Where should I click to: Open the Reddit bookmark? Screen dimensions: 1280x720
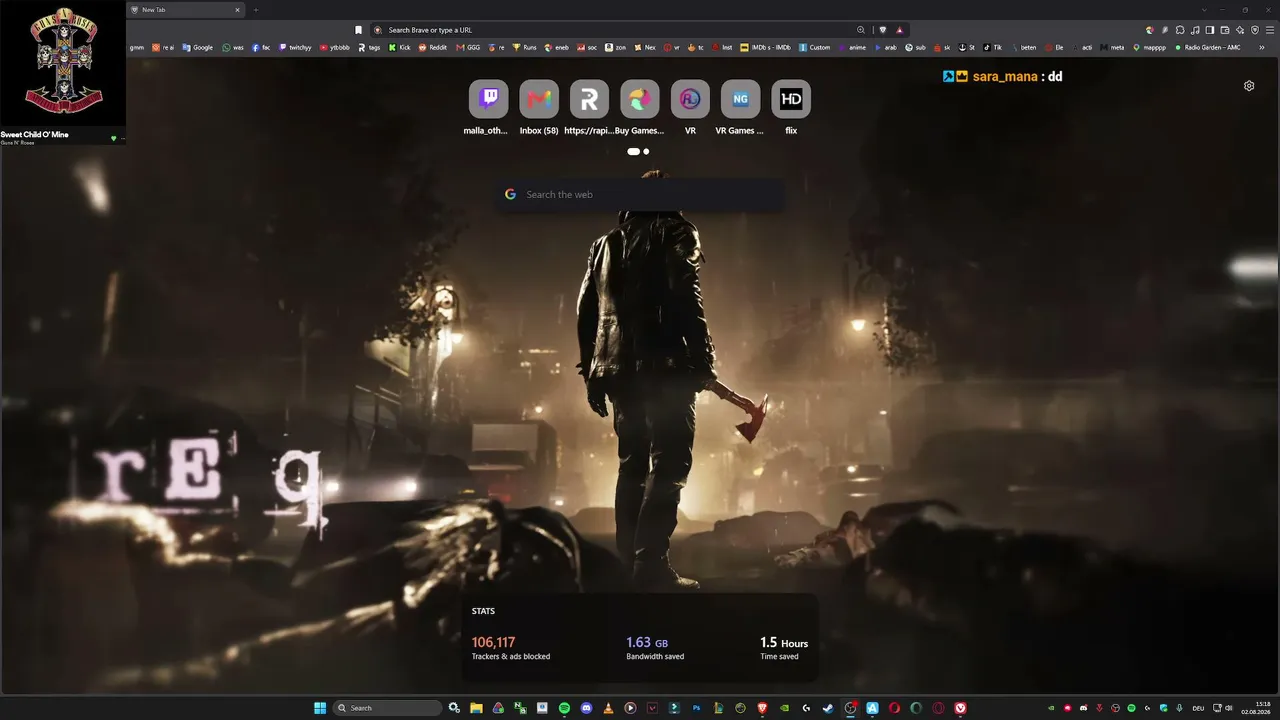[433, 47]
